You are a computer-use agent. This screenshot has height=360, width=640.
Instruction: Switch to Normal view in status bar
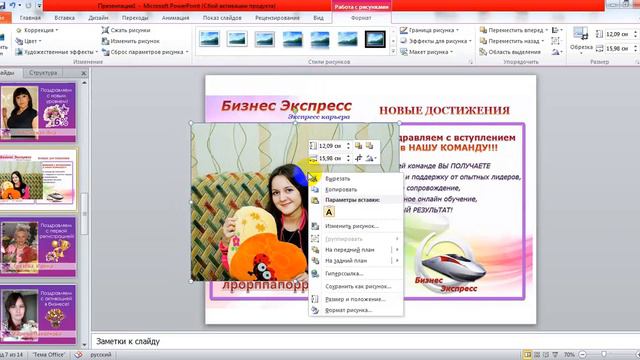tap(527, 355)
